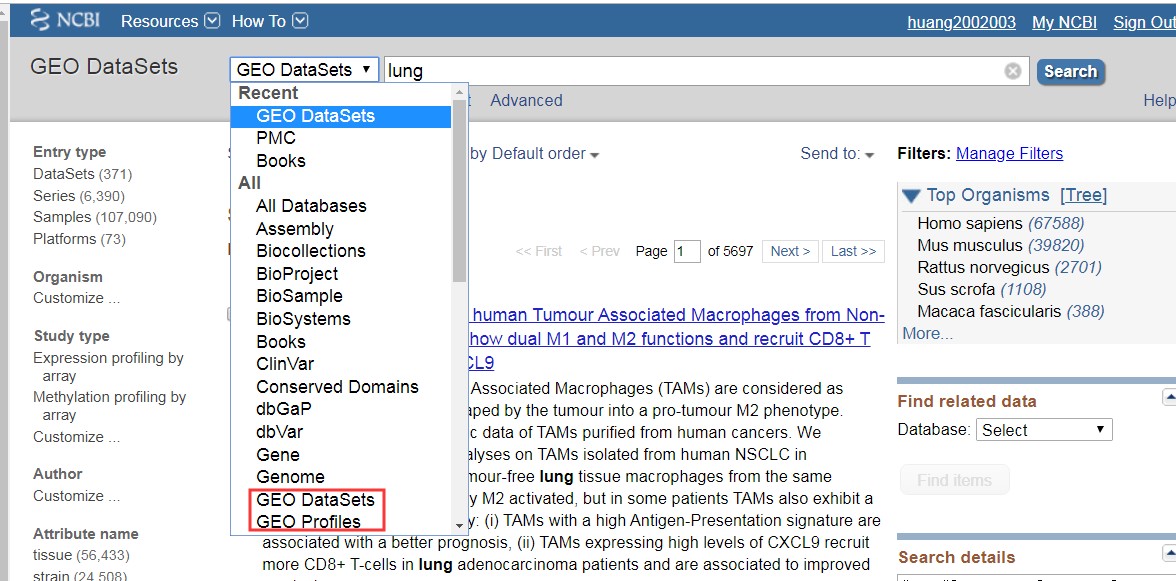Viewport: 1176px width, 581px height.
Task: Click the NCBI logo
Action: (65, 20)
